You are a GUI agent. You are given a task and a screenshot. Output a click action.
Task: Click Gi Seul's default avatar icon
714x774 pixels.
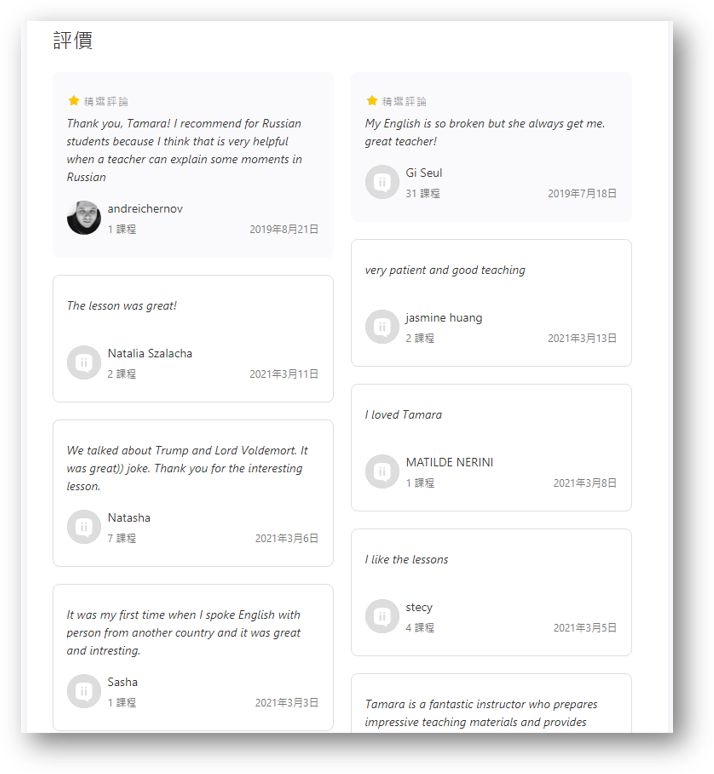point(382,182)
